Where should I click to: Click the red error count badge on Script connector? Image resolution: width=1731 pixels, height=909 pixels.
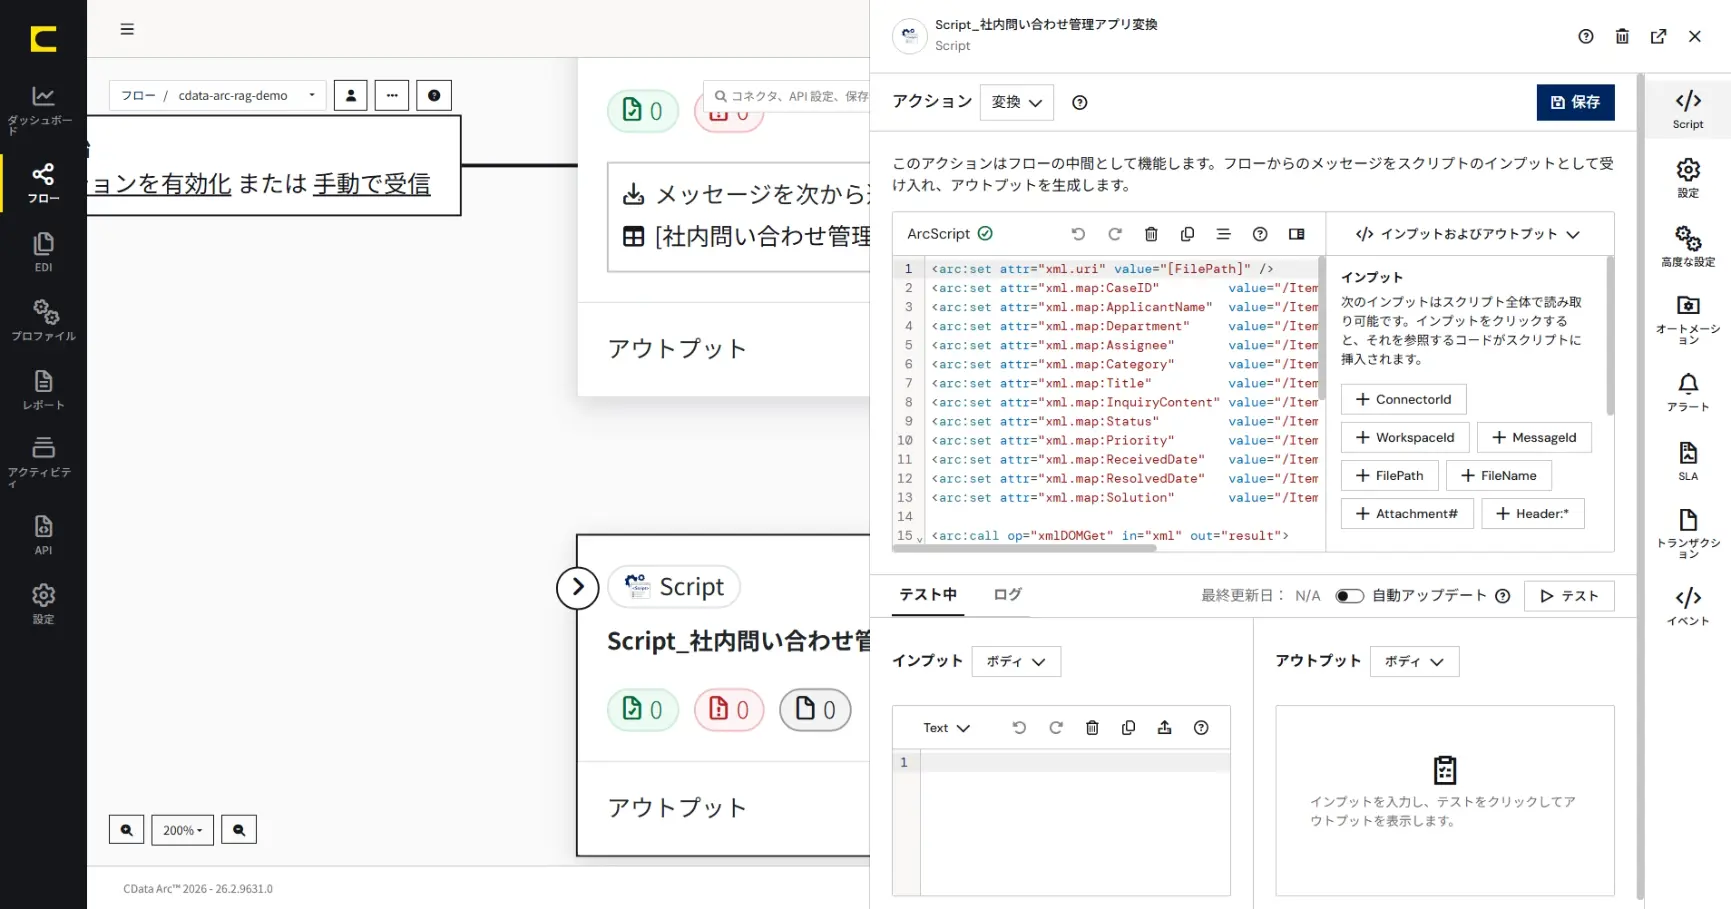729,710
